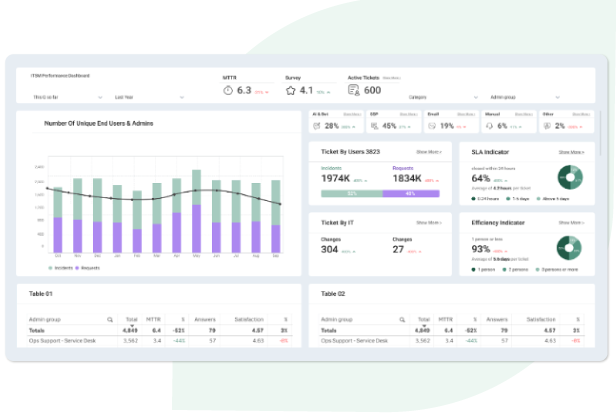Click the Survey star icon
616x414 pixels.
pos(290,91)
